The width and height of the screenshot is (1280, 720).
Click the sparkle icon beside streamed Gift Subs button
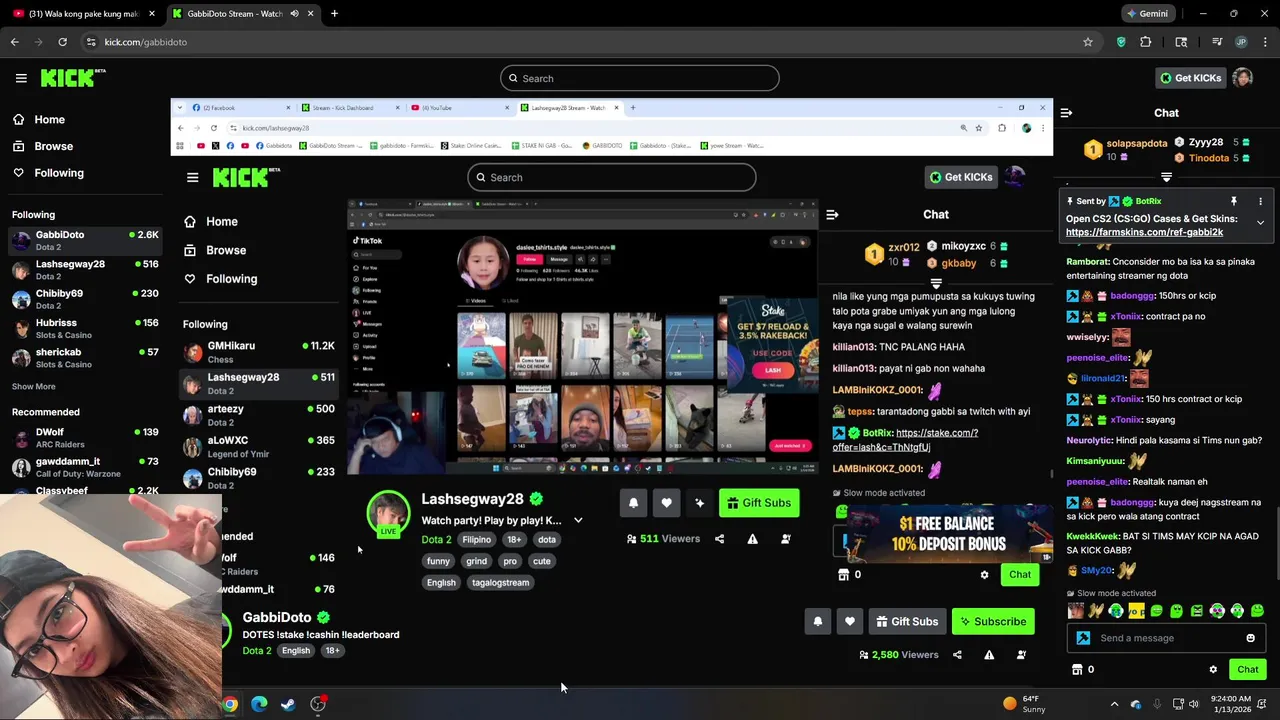[700, 503]
